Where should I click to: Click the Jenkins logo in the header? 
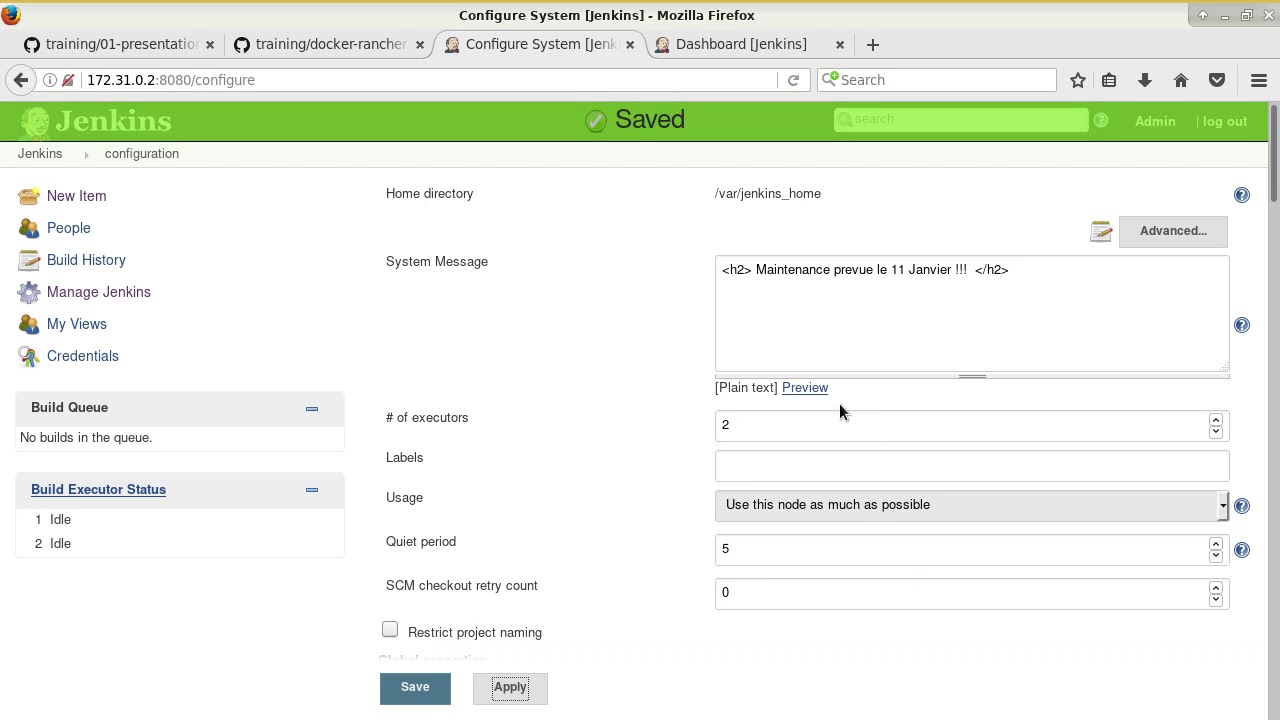tap(96, 121)
